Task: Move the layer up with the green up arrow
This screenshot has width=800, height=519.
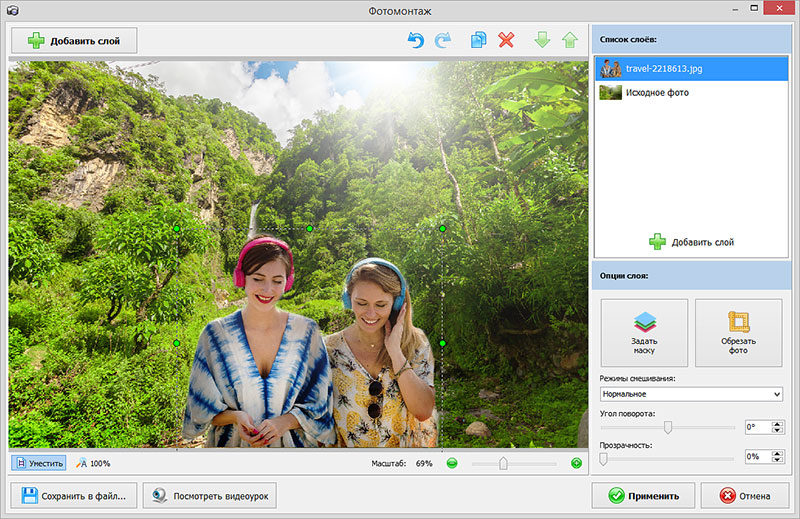Action: (570, 40)
